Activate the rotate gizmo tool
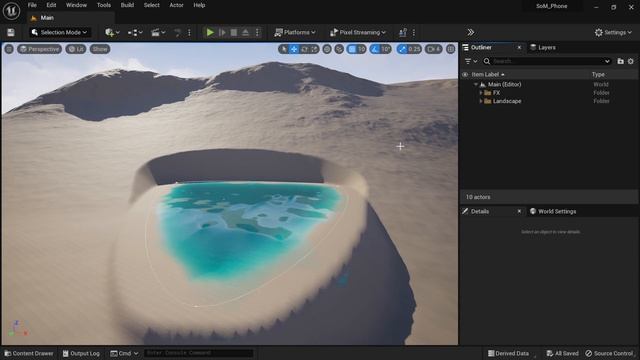The height and width of the screenshot is (360, 640). pyautogui.click(x=304, y=49)
